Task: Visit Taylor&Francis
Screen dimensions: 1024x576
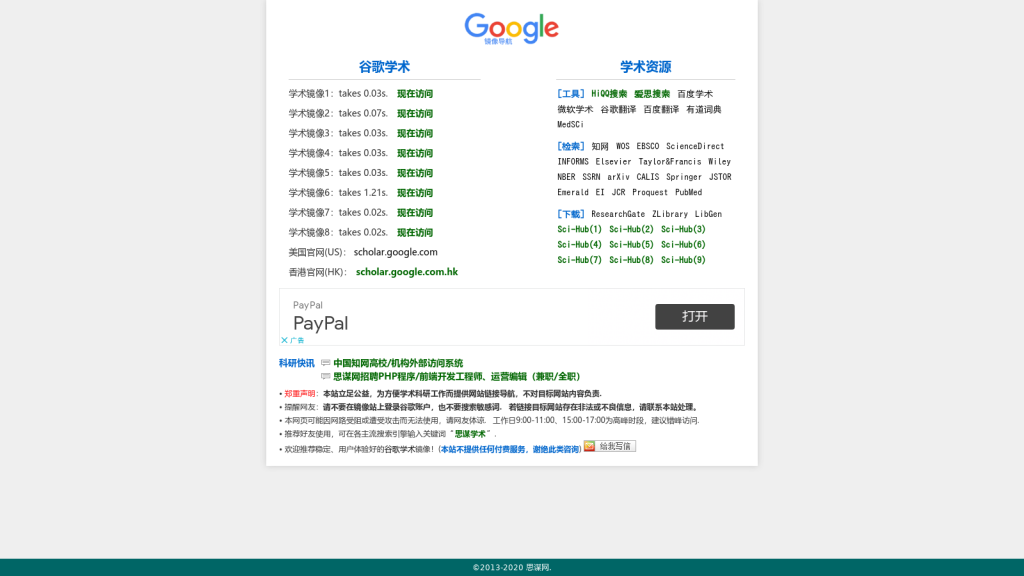Action: click(669, 162)
